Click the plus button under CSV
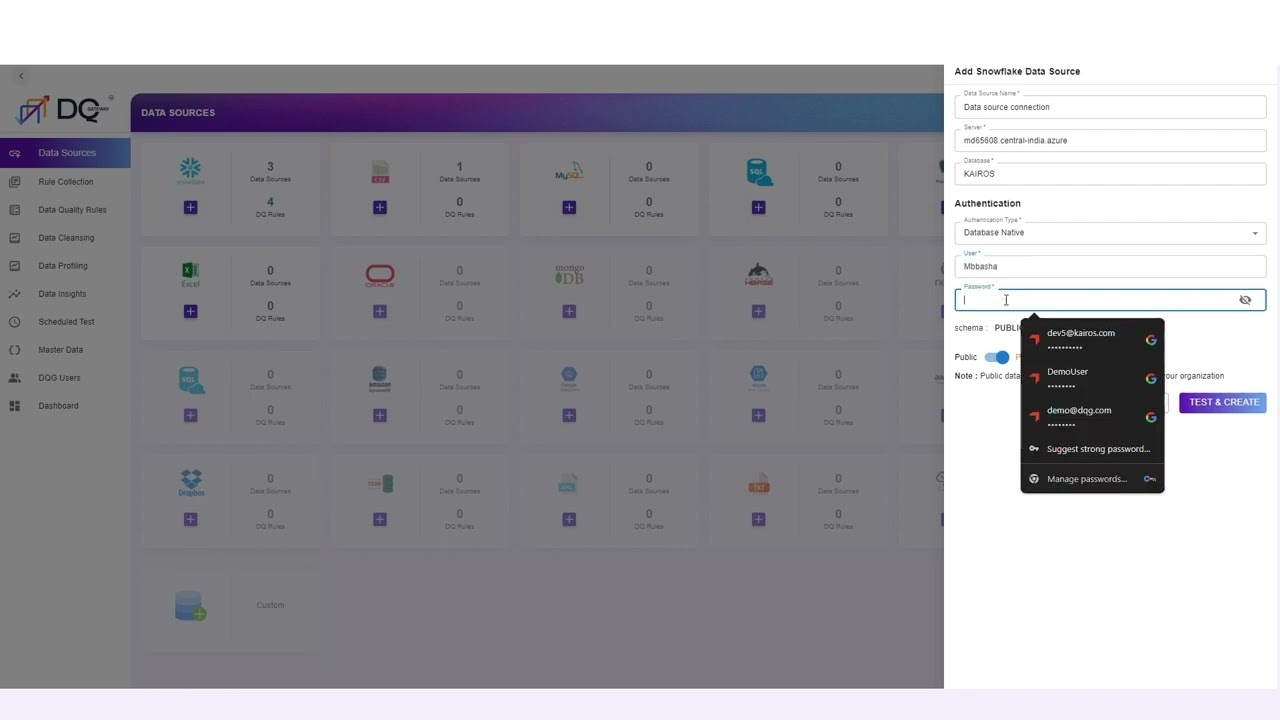The width and height of the screenshot is (1280, 720). click(379, 207)
